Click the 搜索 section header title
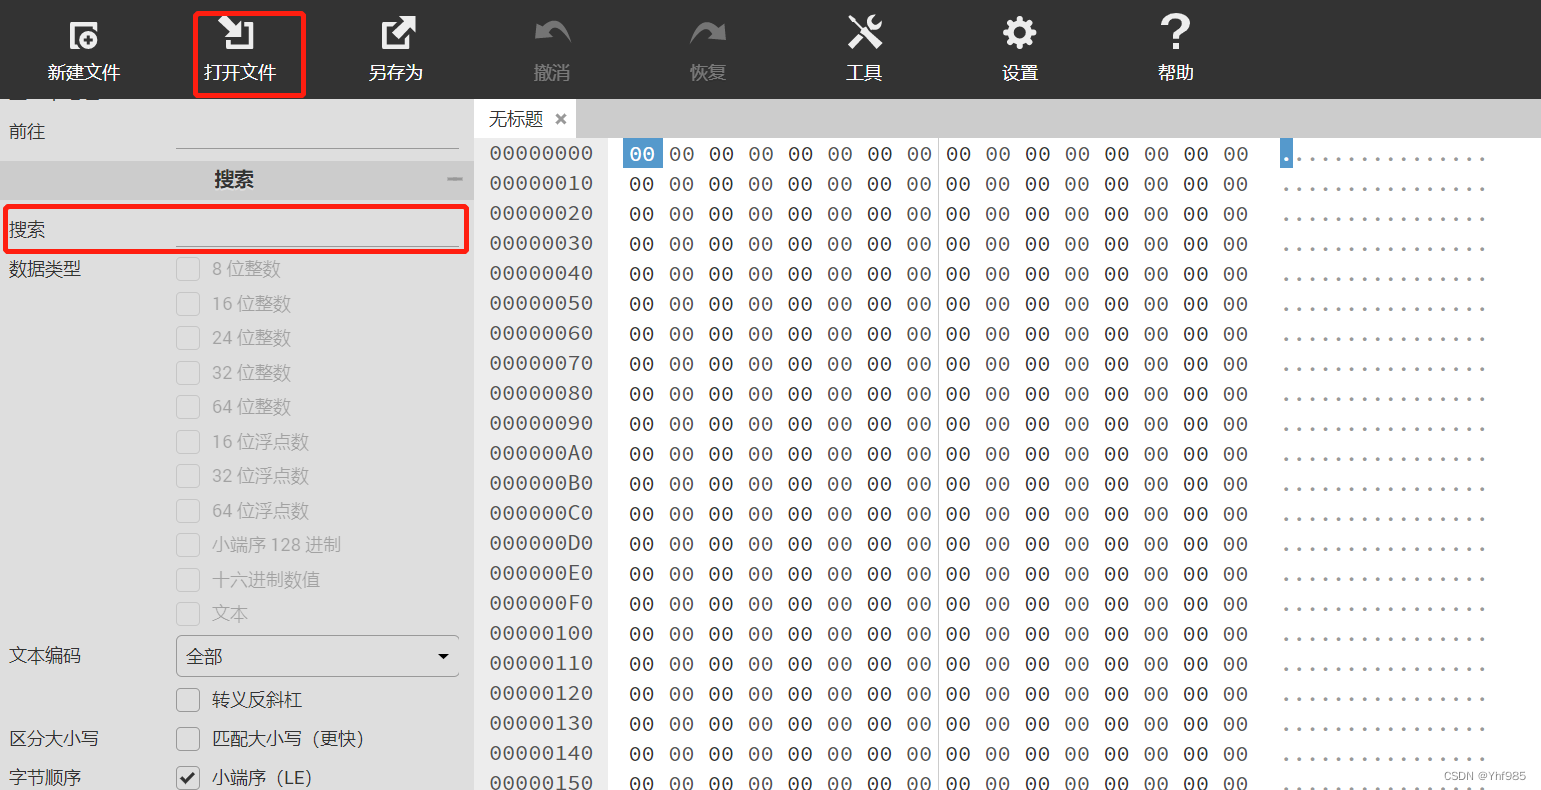This screenshot has width=1541, height=790. (x=234, y=180)
